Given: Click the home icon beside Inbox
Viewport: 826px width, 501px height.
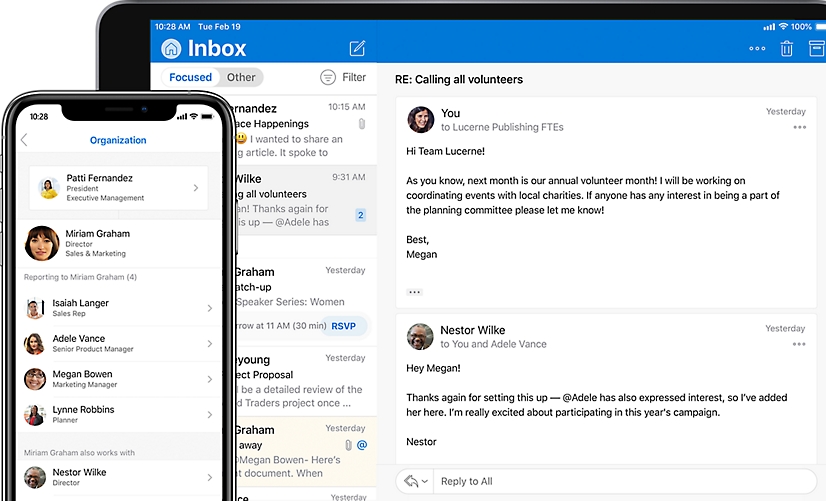Looking at the screenshot, I should [172, 49].
